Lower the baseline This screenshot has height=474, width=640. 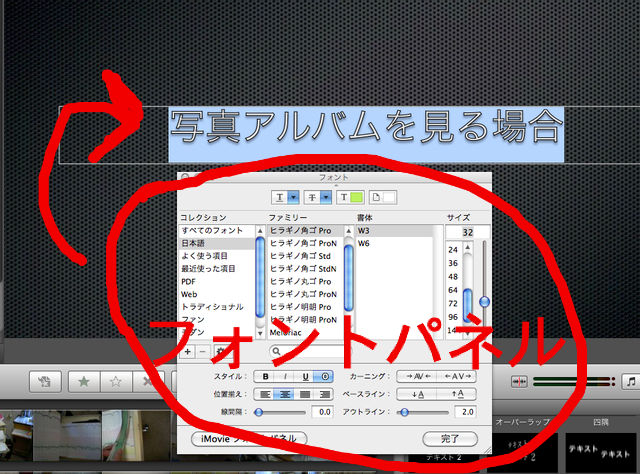tap(418, 394)
